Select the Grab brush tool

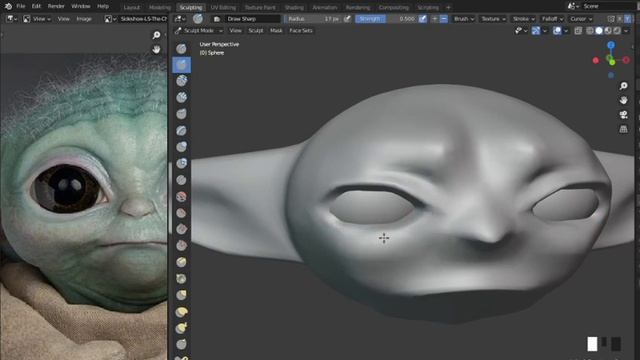click(x=181, y=295)
